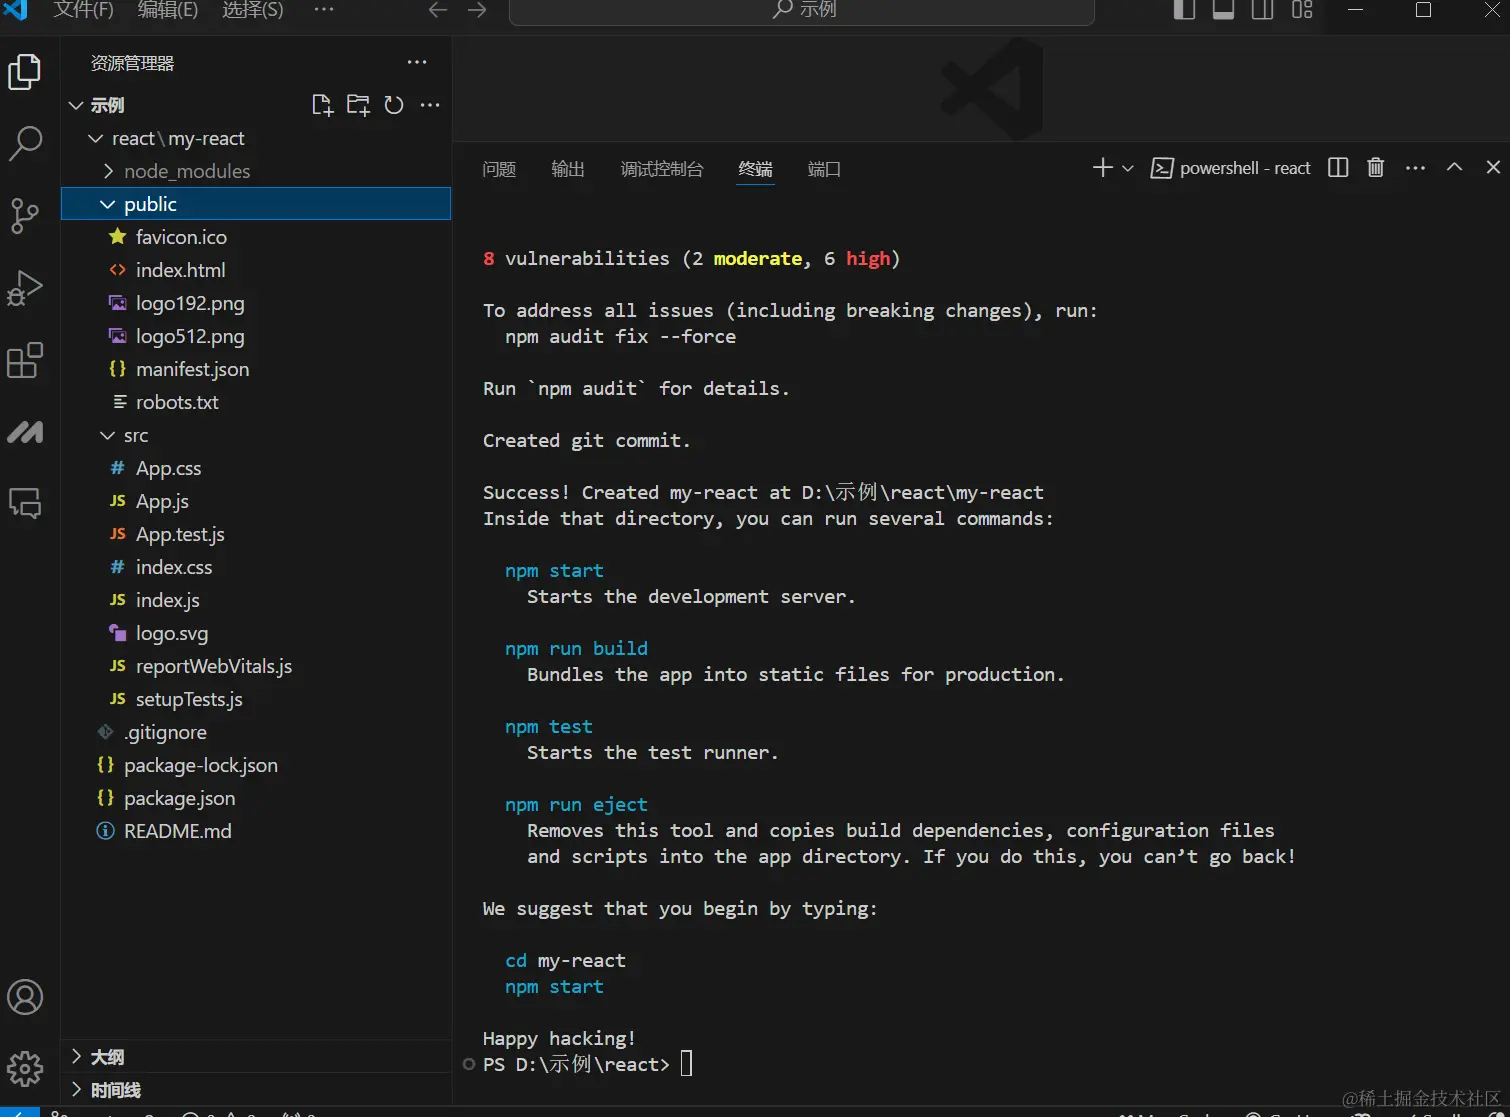
Task: Open the Manage gear icon
Action: (x=25, y=1069)
